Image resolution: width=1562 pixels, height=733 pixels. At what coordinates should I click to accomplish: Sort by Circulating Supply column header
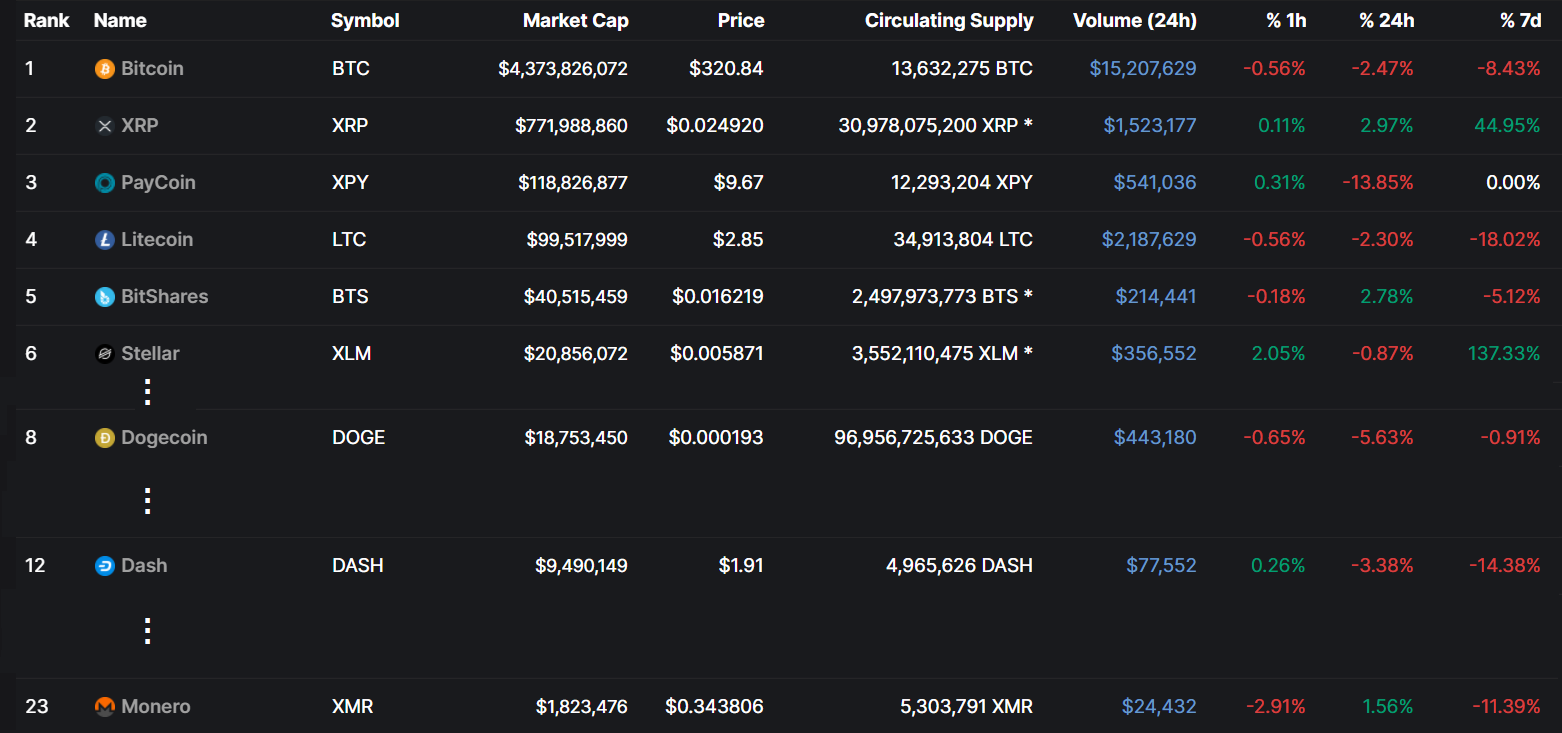948,21
